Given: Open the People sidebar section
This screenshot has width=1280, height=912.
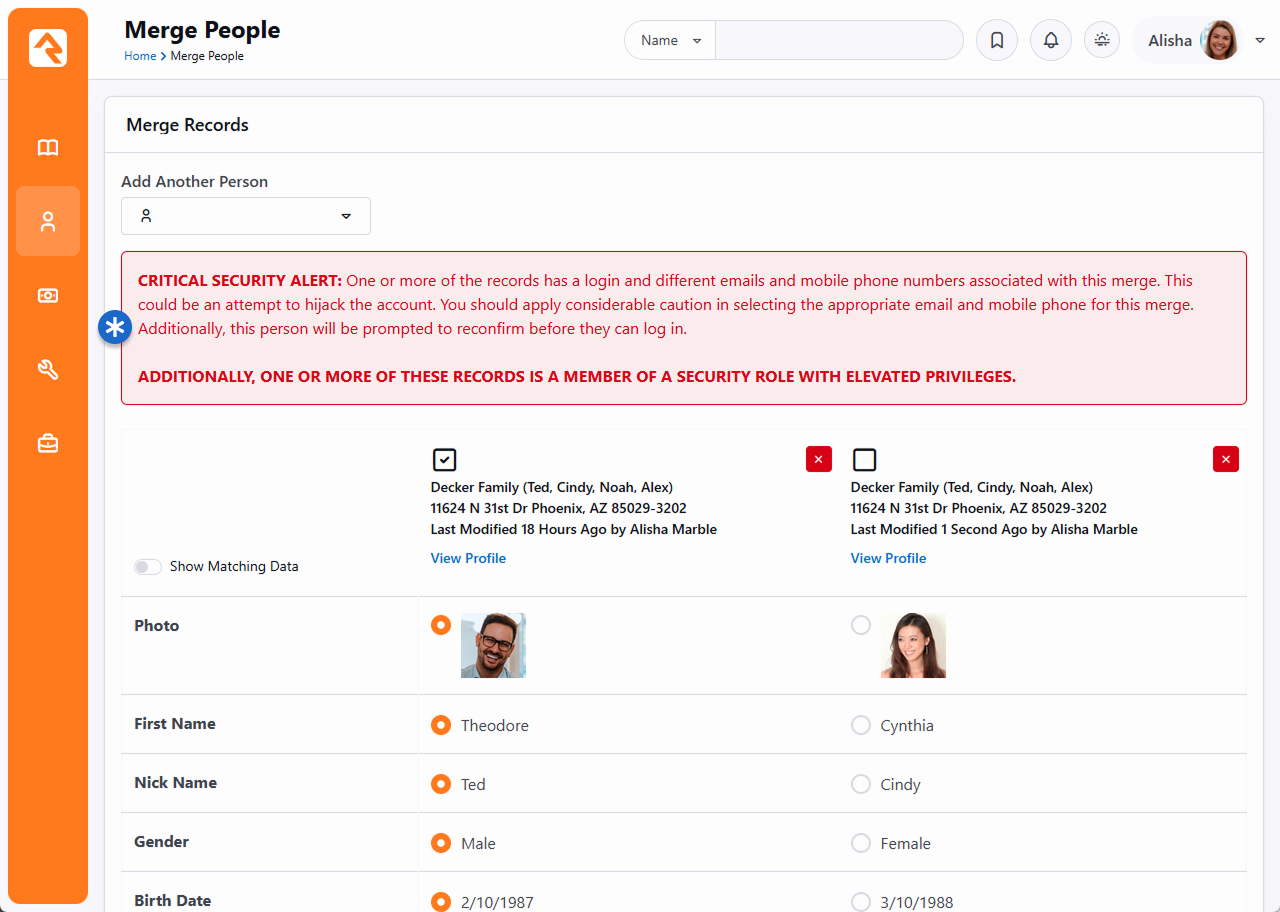Looking at the screenshot, I should (x=48, y=221).
